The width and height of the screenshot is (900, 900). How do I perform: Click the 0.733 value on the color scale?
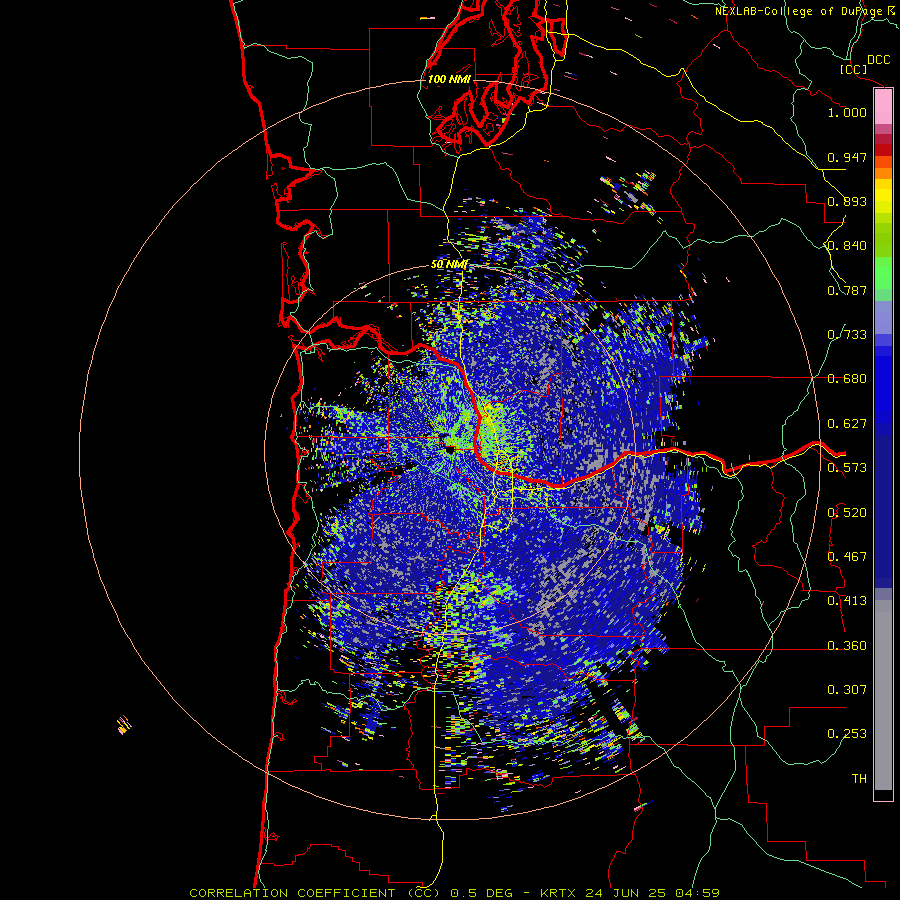847,335
